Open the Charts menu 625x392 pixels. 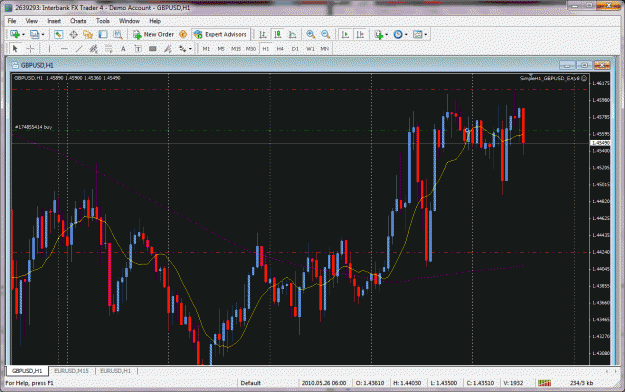coord(78,21)
